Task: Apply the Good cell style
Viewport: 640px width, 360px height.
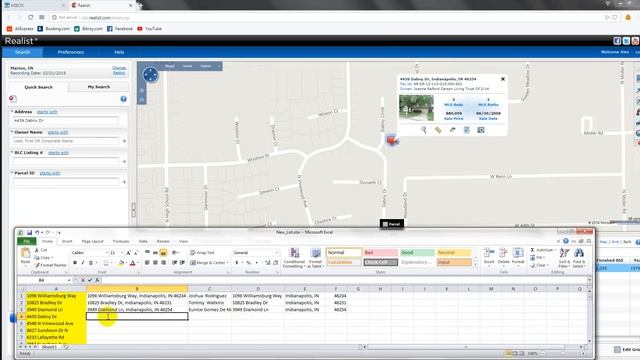Action: (x=417, y=253)
